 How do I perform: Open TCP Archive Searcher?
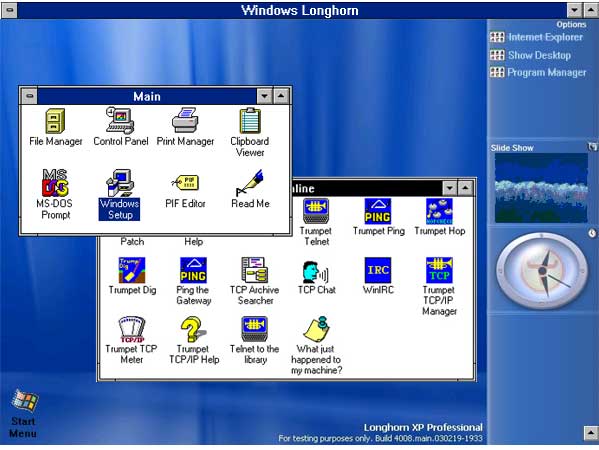point(254,281)
